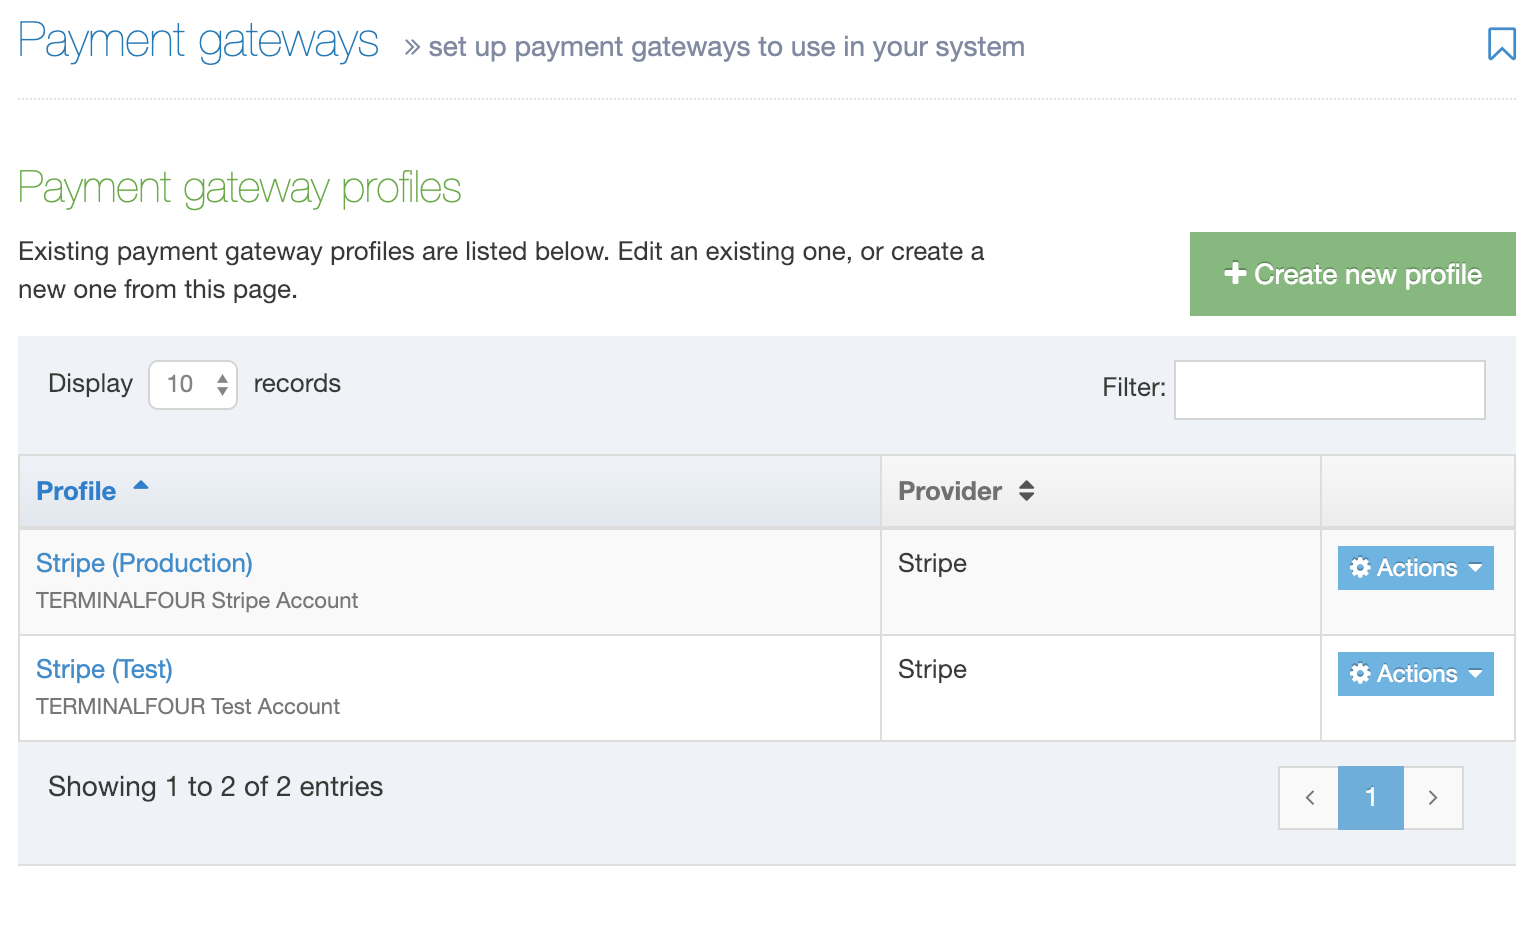
Task: Click caret arrow on Stripe (Test) Actions
Action: [1476, 674]
